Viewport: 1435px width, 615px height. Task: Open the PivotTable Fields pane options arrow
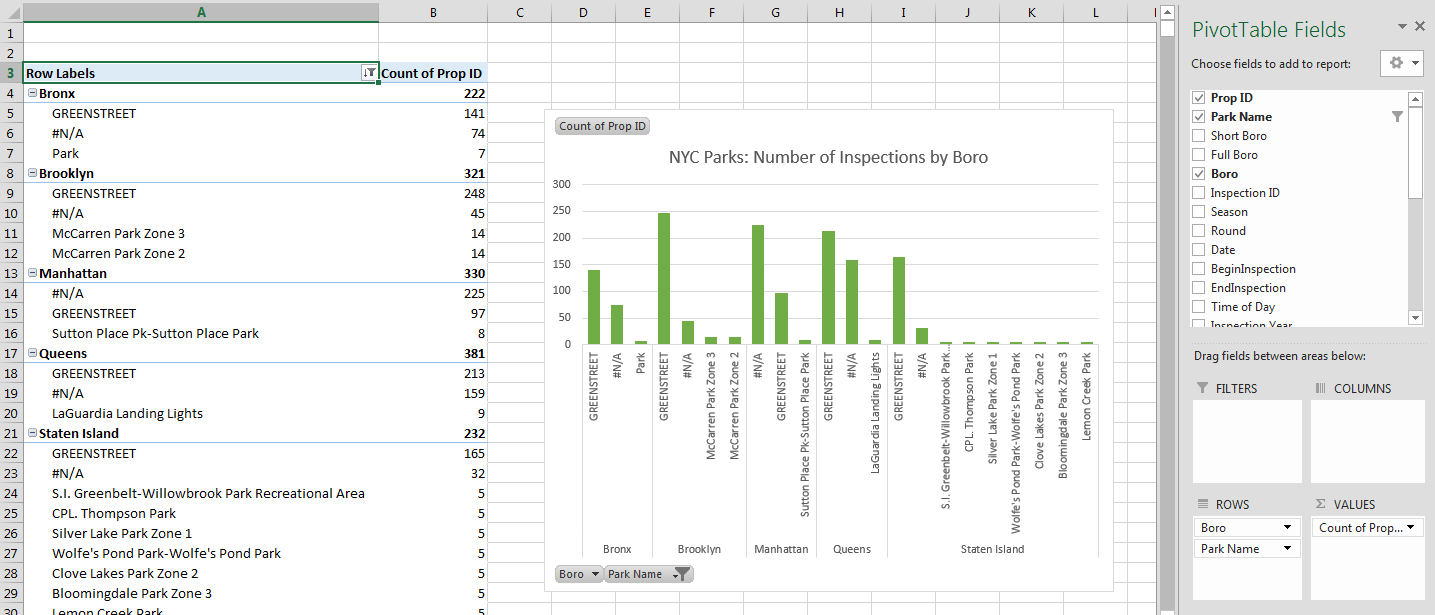pos(1402,27)
